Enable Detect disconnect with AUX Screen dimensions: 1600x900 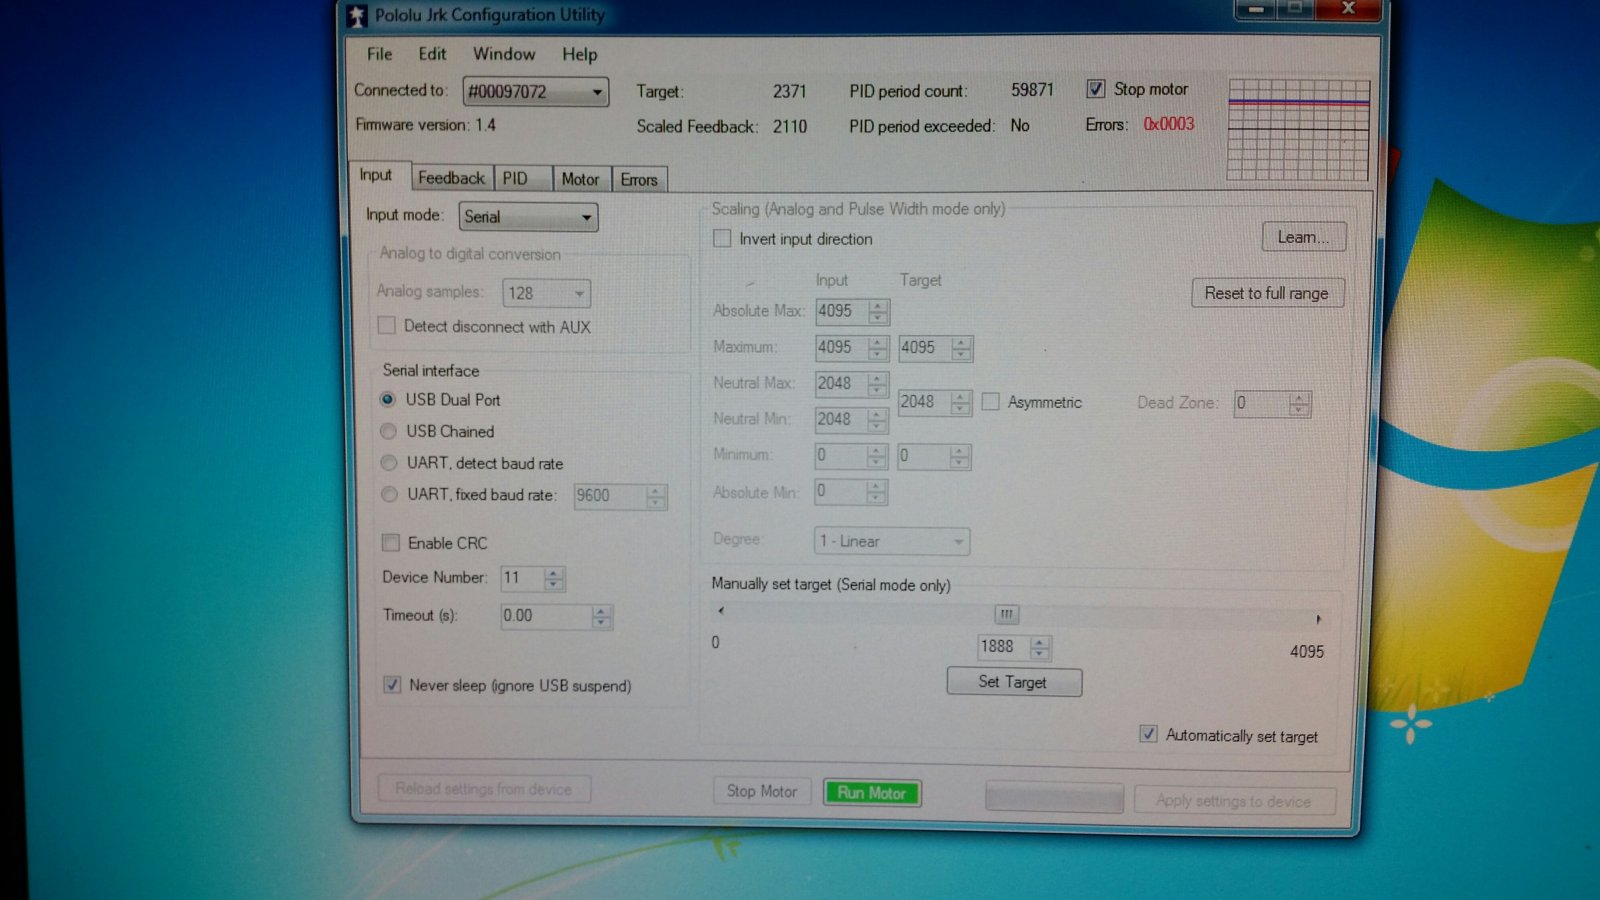pyautogui.click(x=387, y=326)
